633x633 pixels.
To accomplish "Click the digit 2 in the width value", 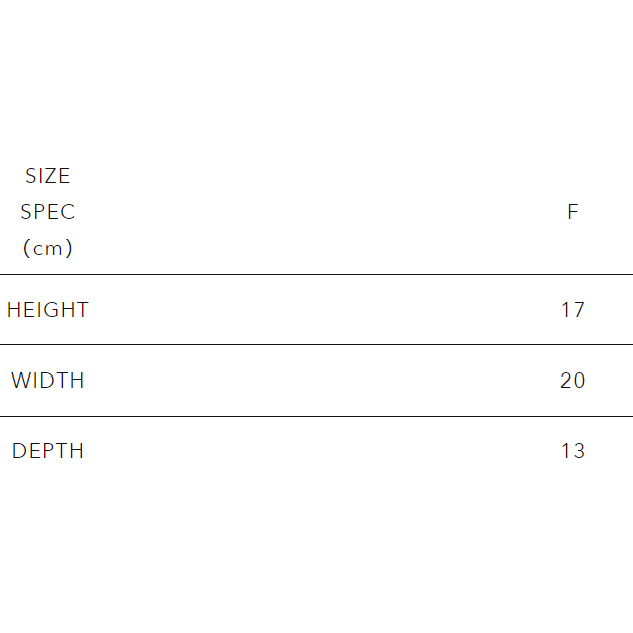I will click(566, 381).
